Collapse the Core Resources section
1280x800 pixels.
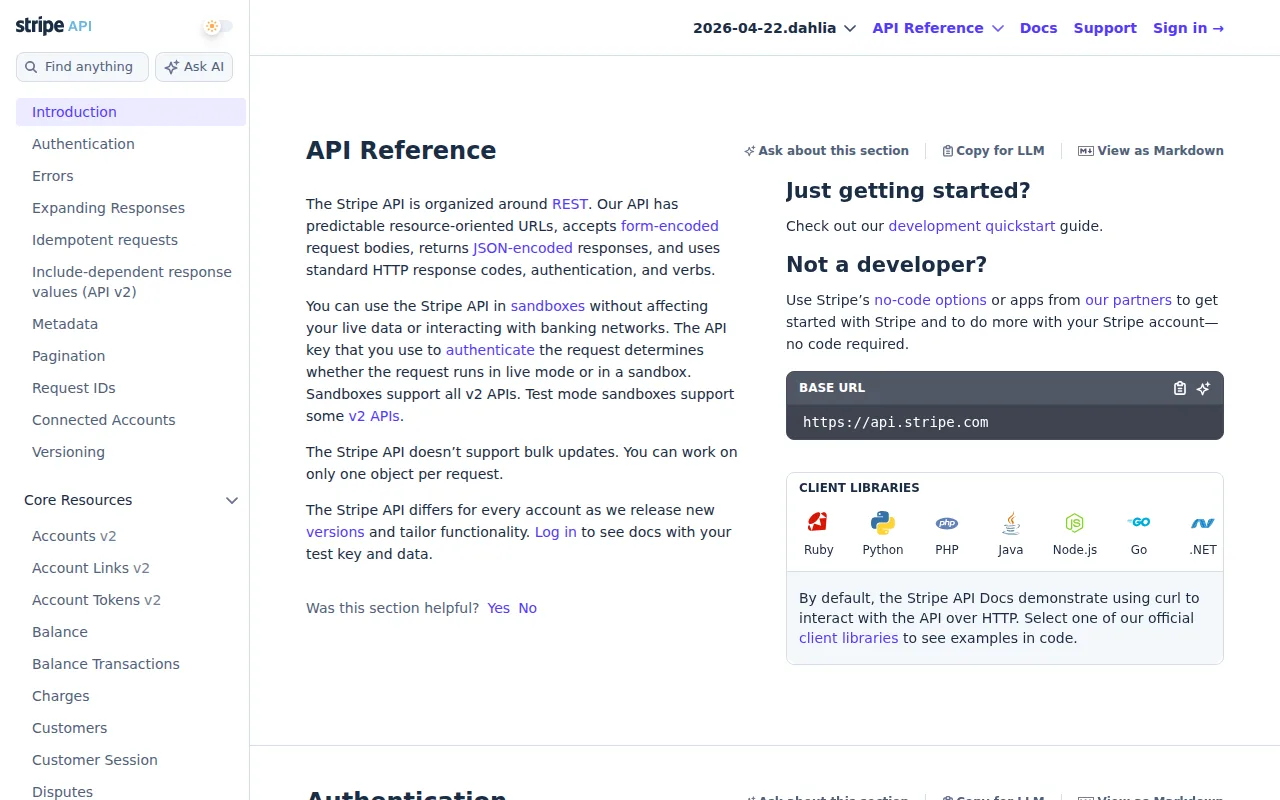[232, 500]
